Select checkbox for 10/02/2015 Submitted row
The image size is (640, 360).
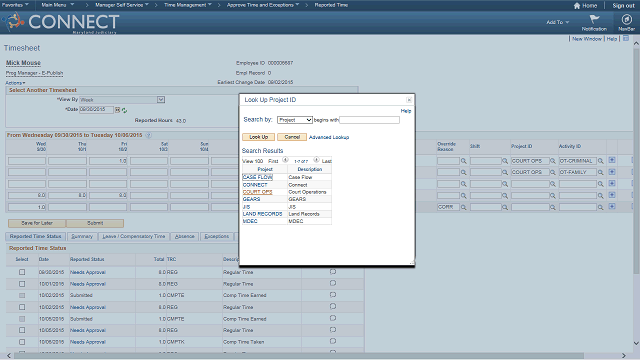point(22,295)
